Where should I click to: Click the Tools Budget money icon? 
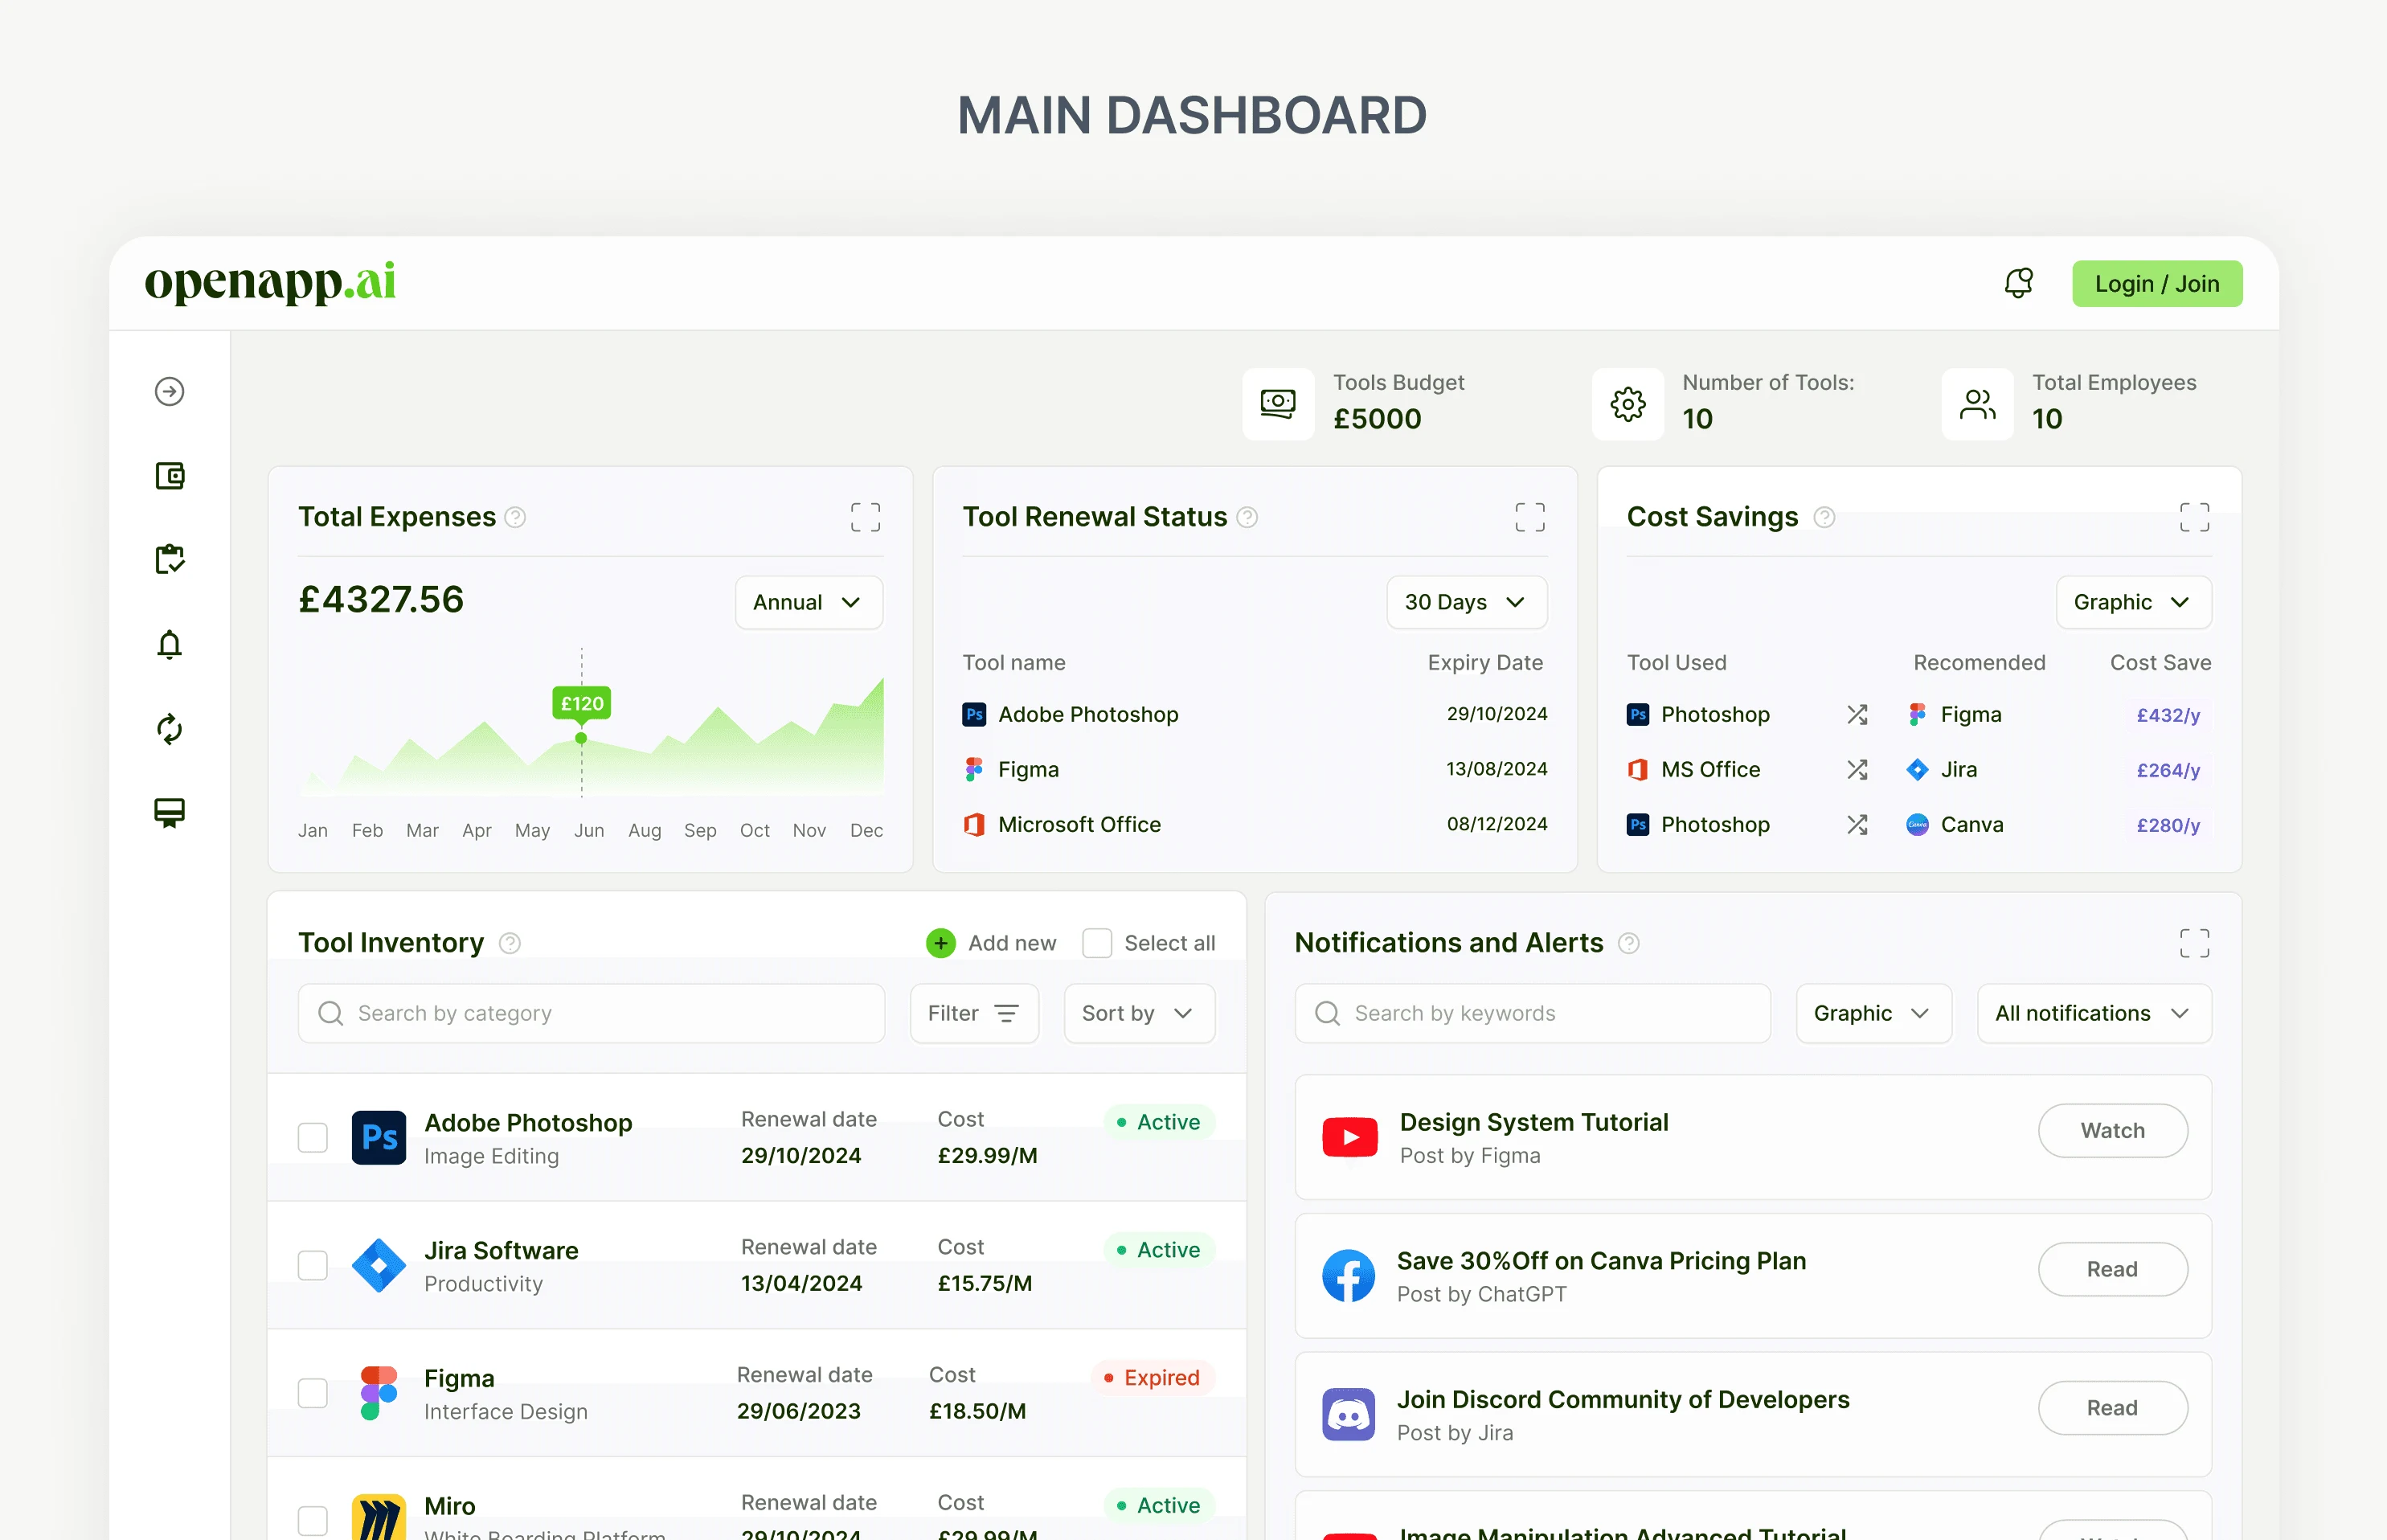[x=1278, y=404]
